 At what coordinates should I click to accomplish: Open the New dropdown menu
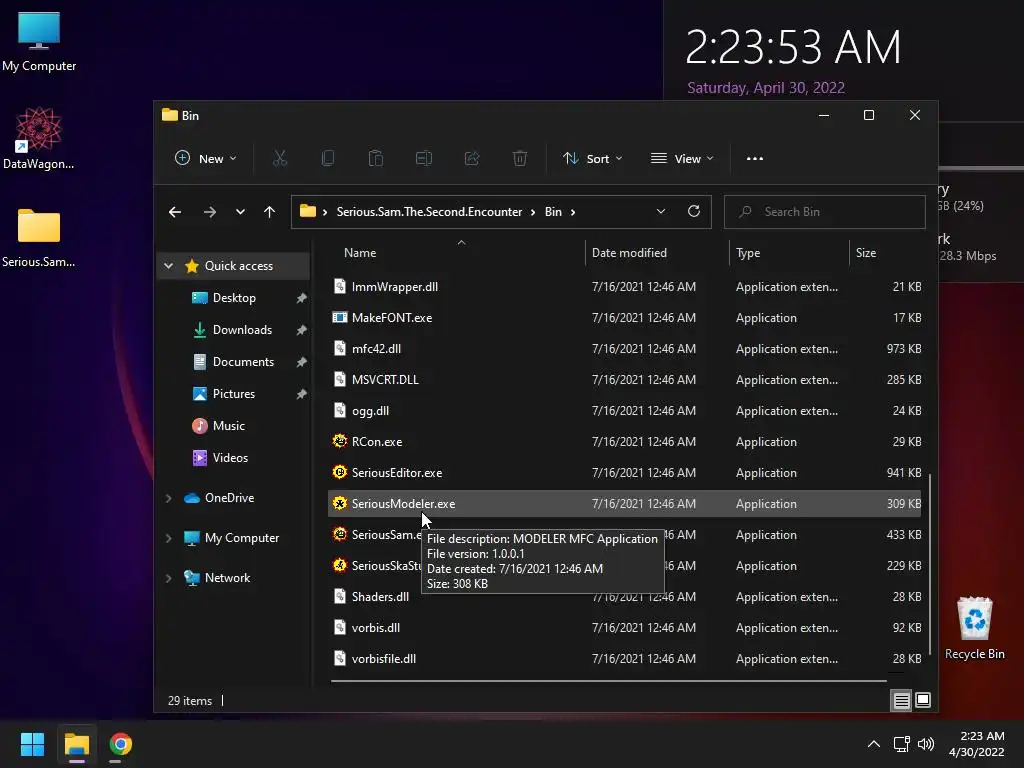206,158
